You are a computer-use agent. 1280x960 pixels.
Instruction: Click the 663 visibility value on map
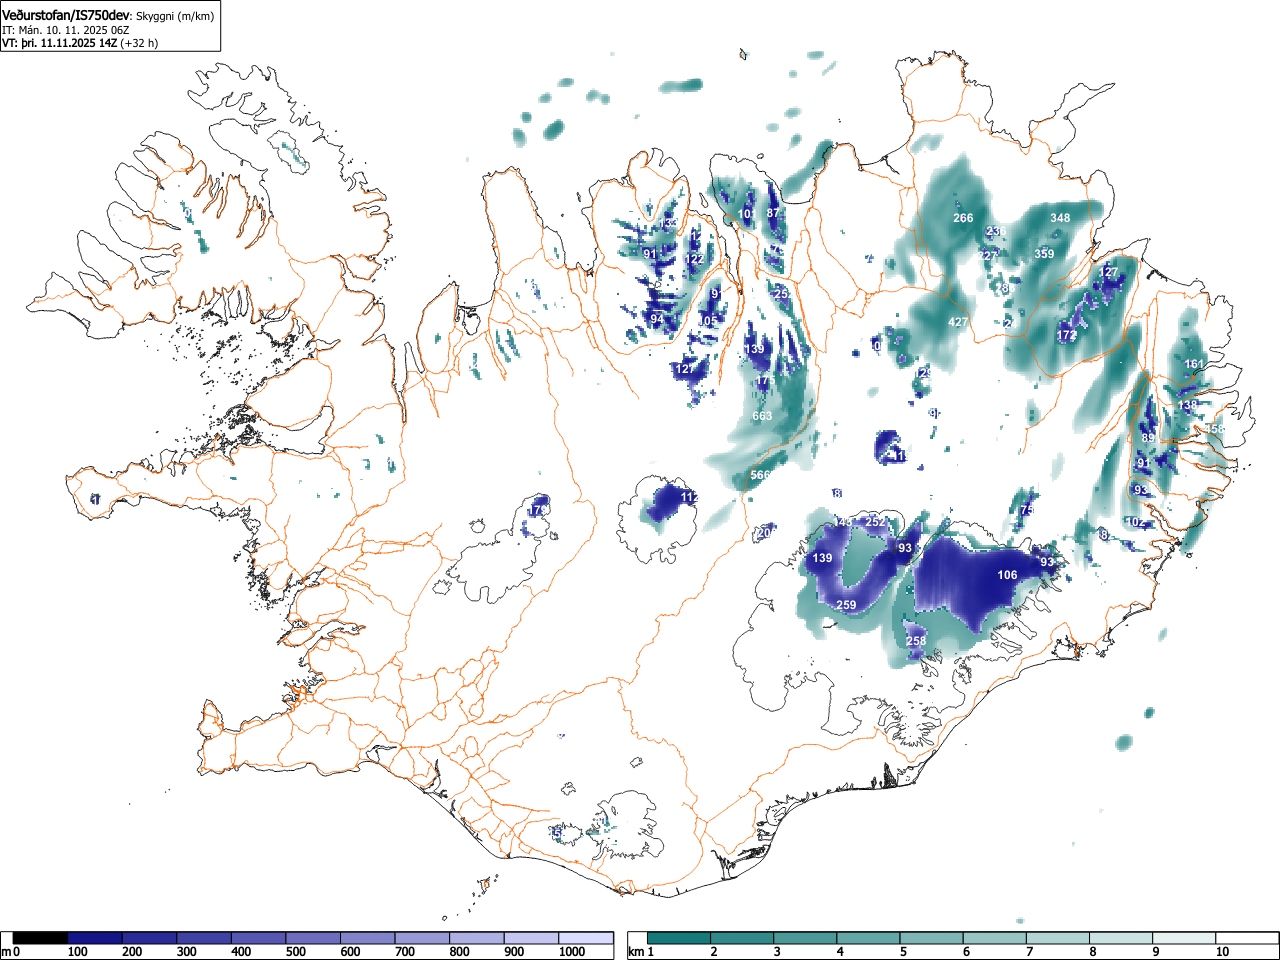coord(762,416)
